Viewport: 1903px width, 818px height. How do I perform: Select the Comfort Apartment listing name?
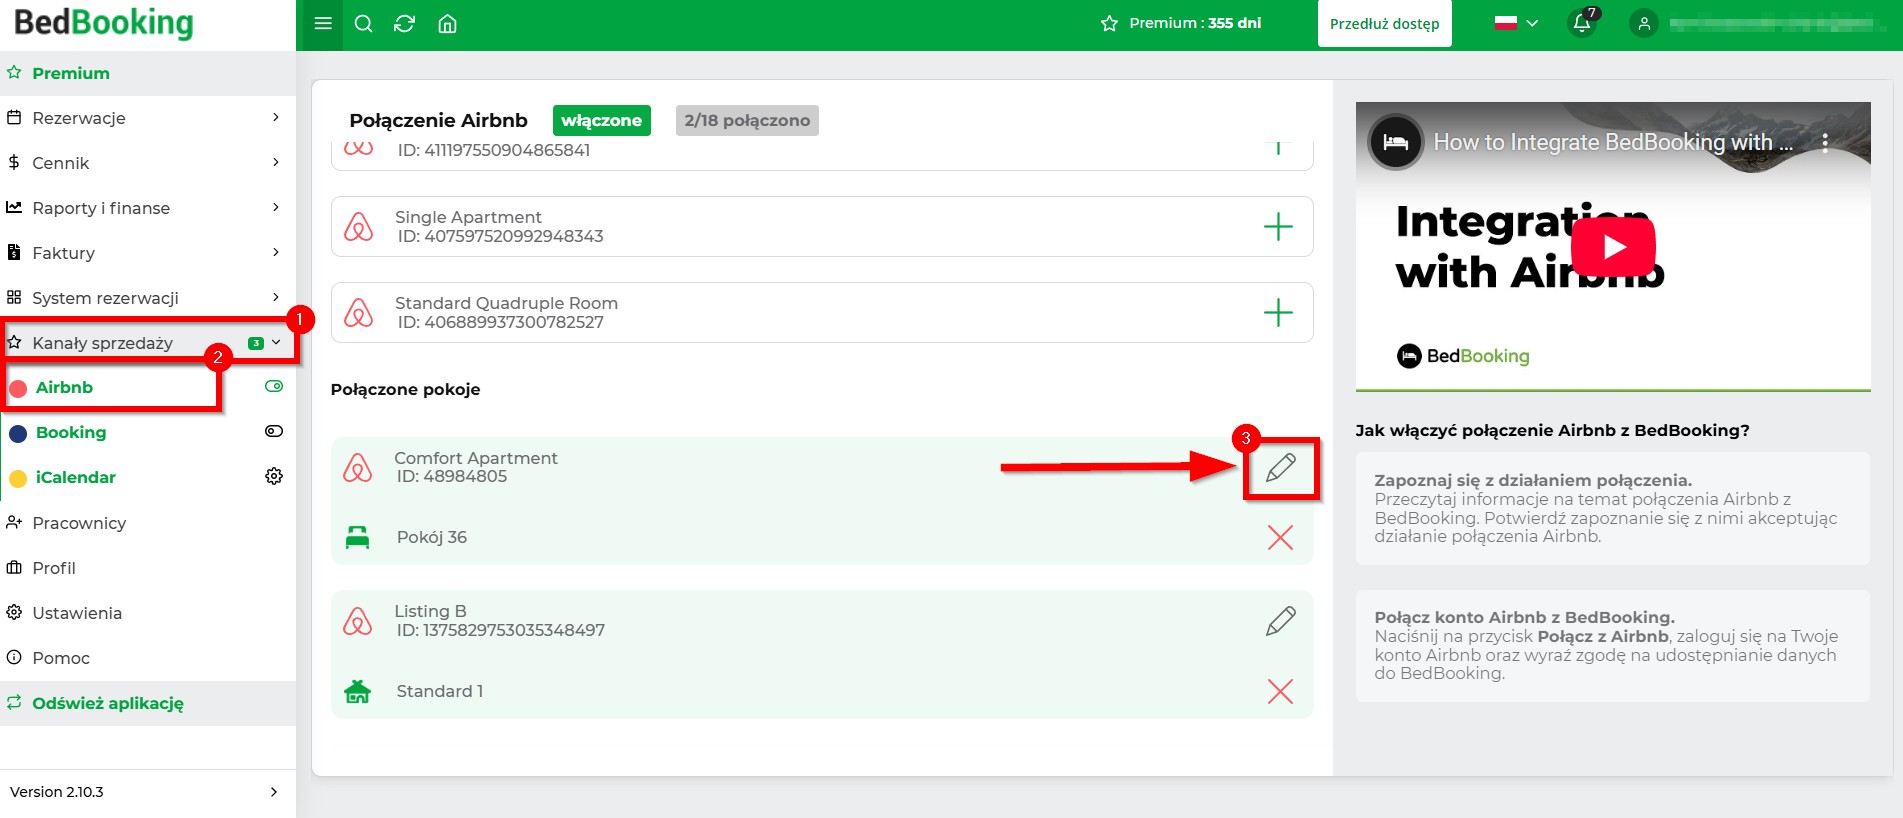(x=475, y=458)
